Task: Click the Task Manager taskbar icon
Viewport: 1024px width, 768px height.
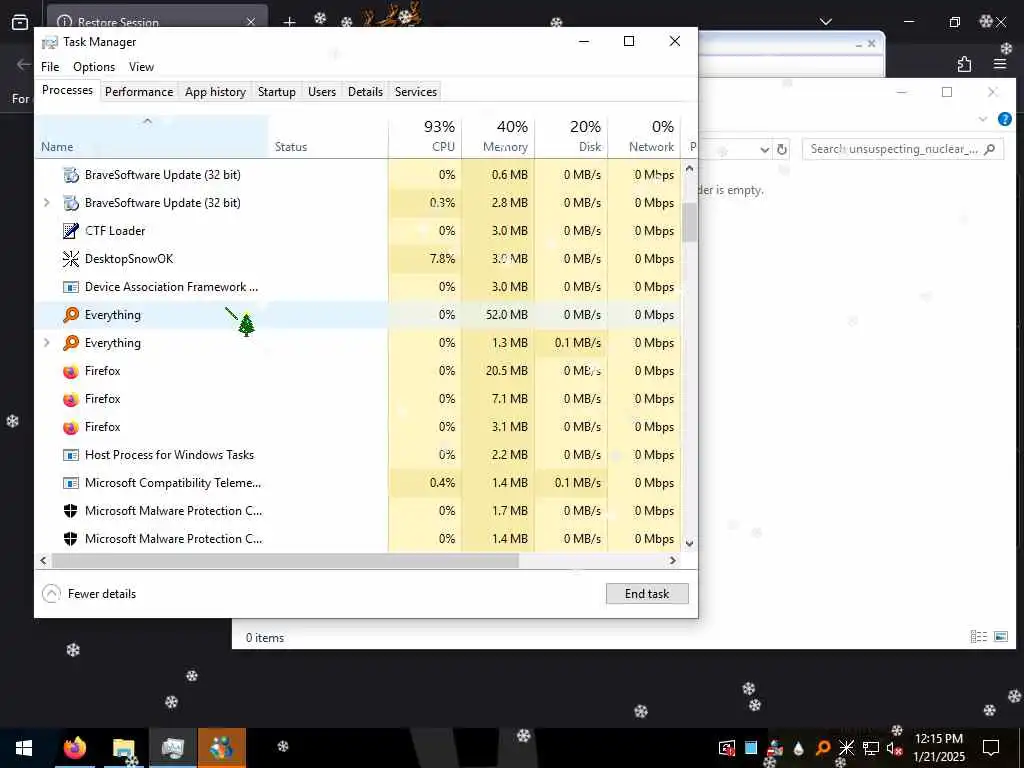Action: (172, 748)
